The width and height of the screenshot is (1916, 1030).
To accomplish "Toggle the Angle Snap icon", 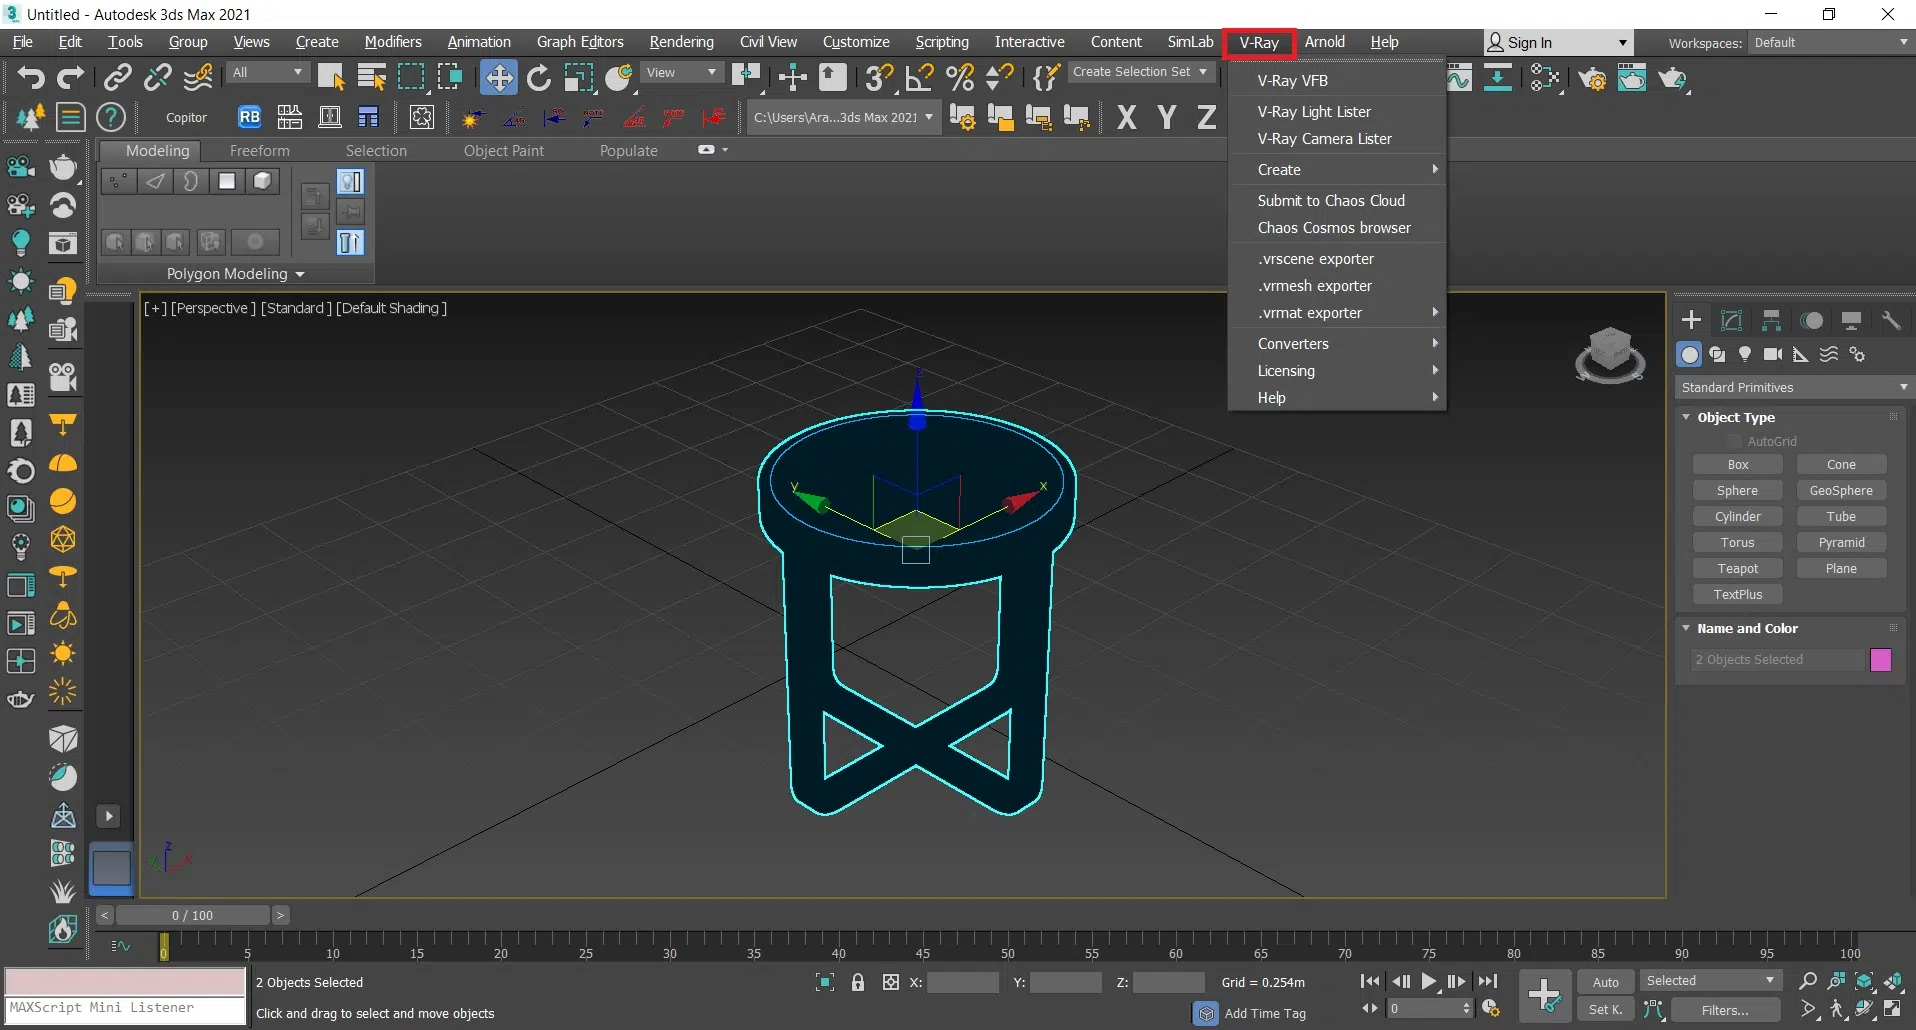I will (x=919, y=77).
